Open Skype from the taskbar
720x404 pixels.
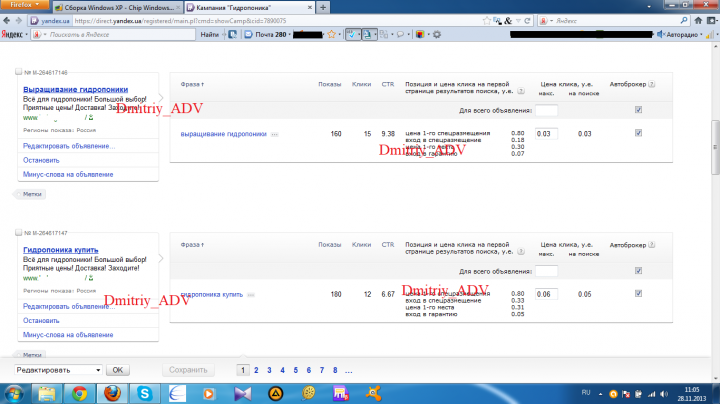pos(145,394)
